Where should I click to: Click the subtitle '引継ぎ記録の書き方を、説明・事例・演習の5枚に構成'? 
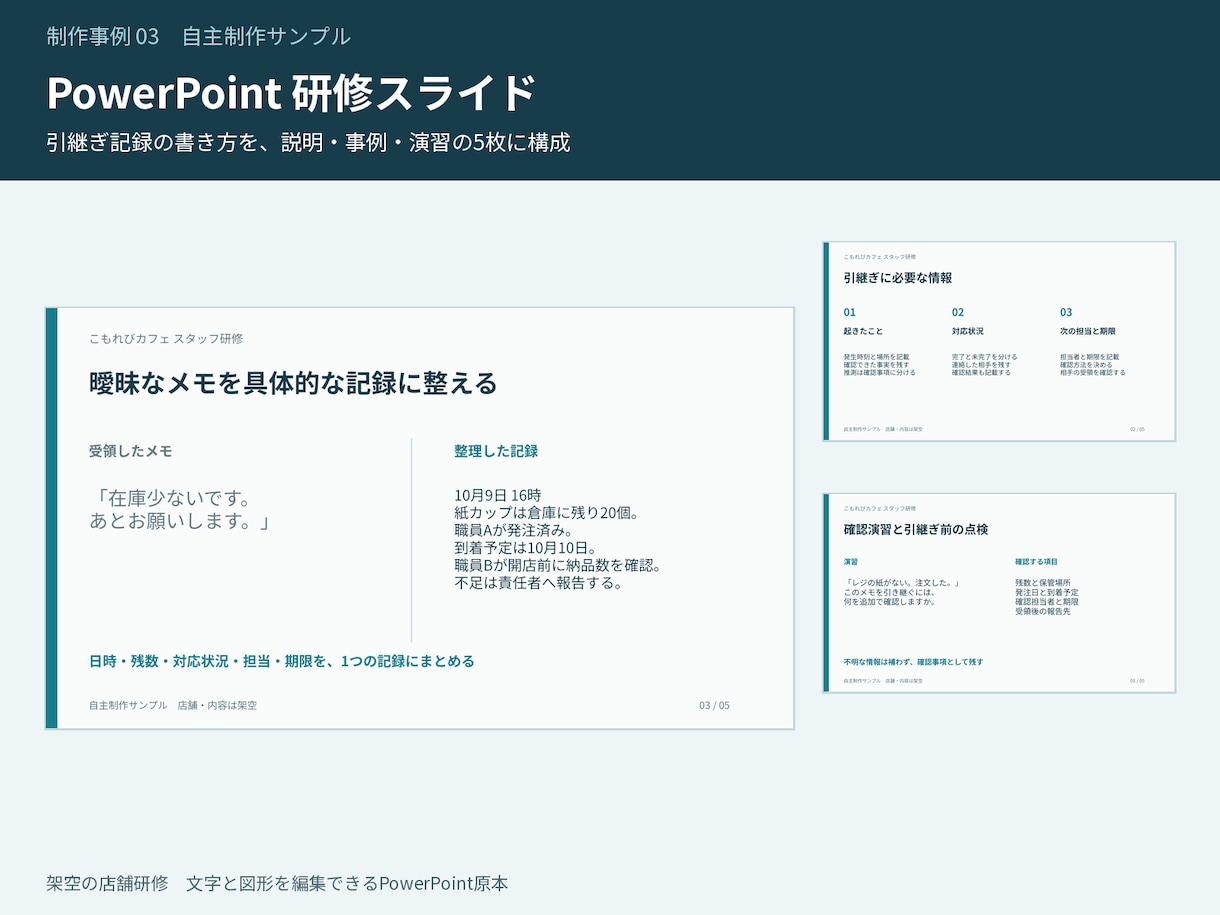[308, 142]
